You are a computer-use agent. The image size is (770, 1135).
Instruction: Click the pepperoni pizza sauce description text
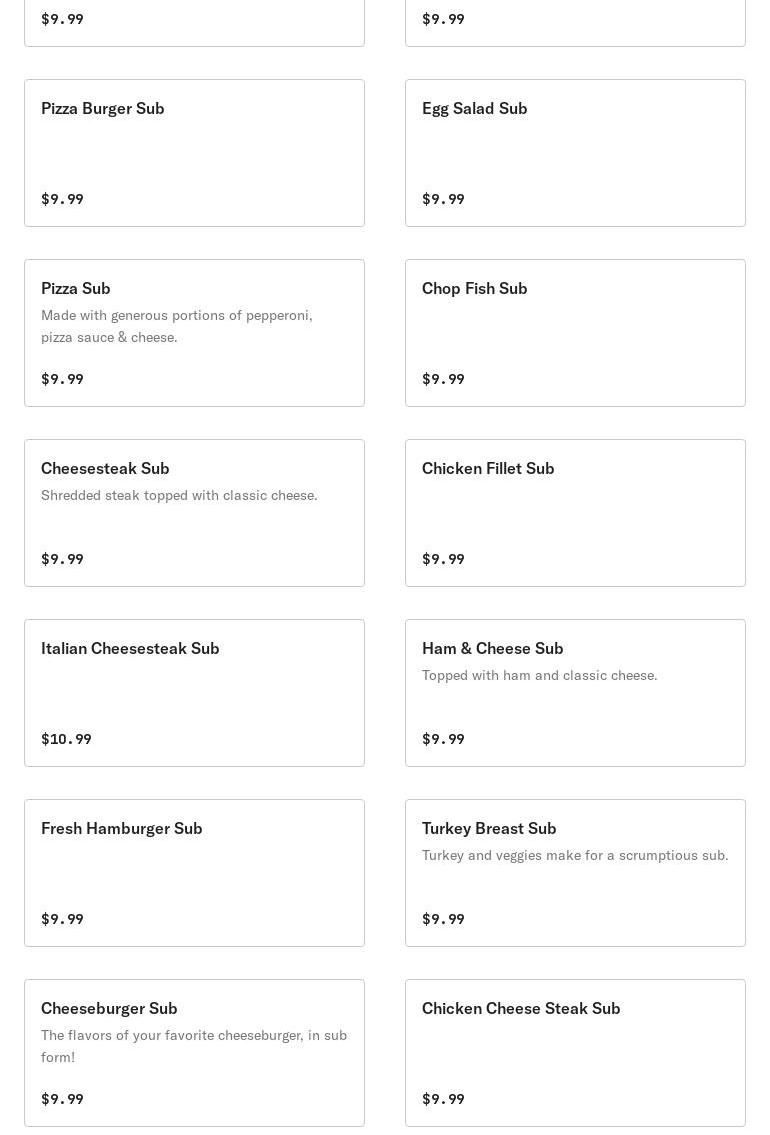177,326
